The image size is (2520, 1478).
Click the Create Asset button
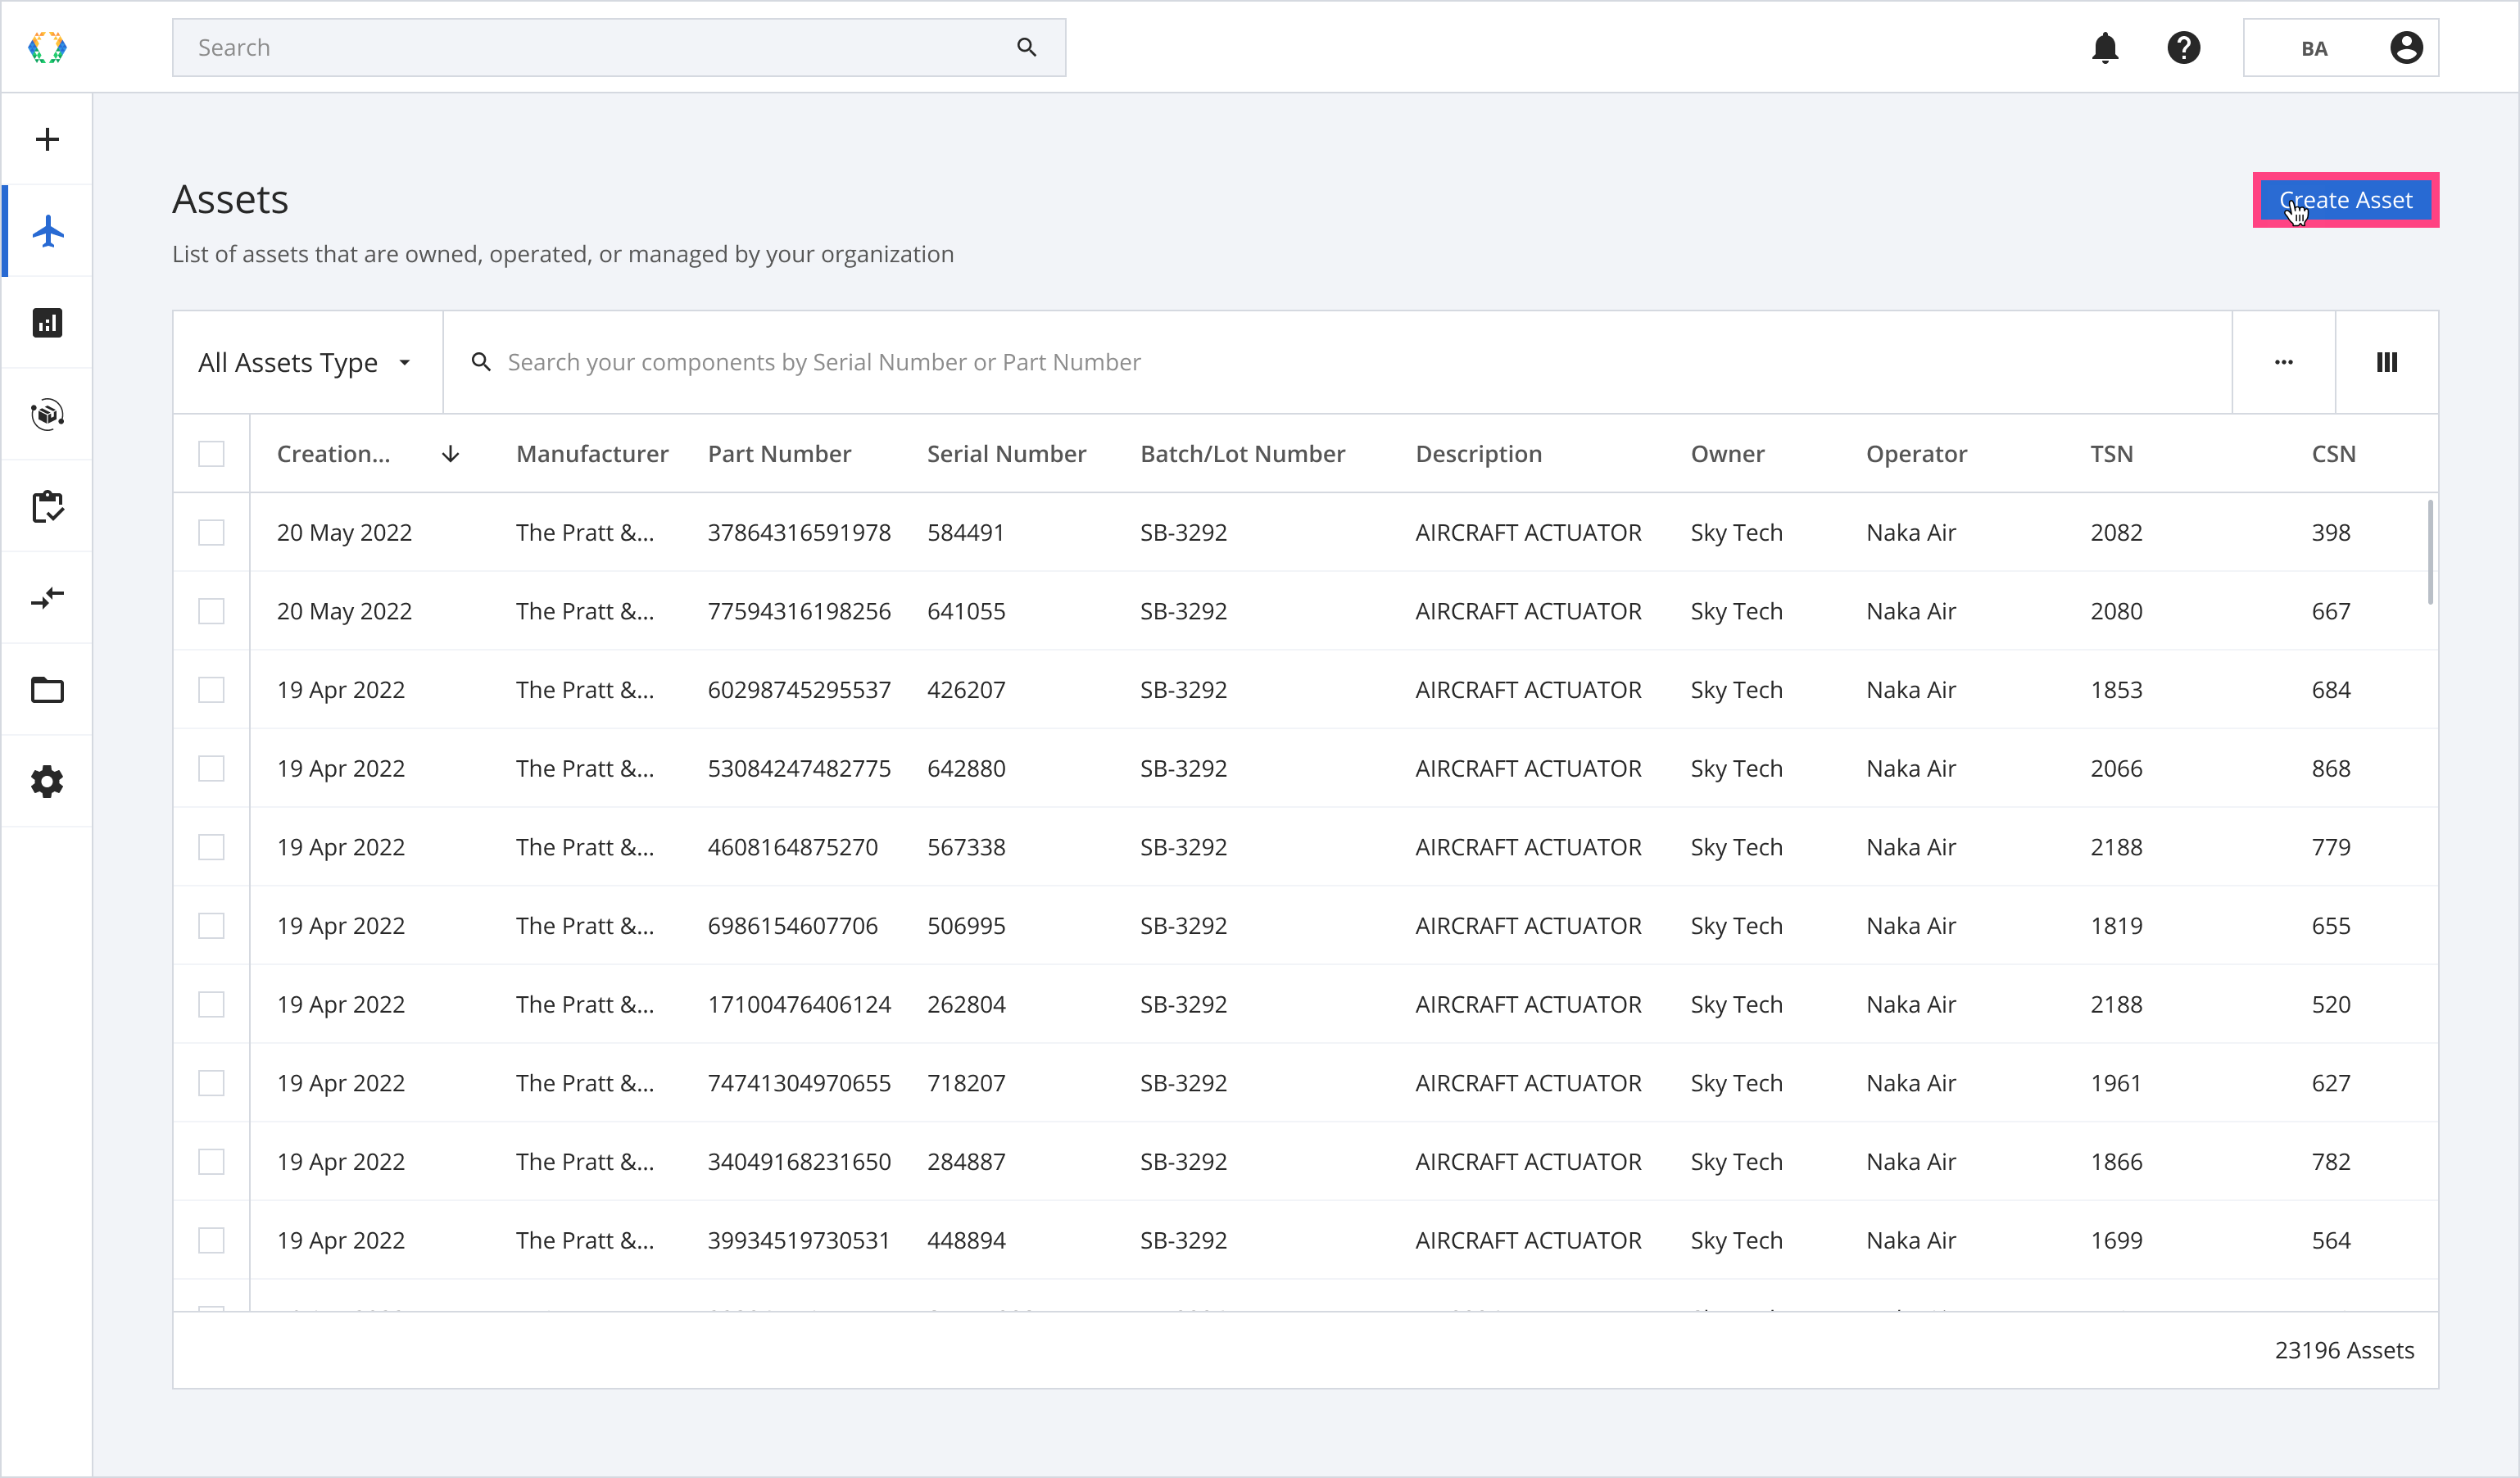(x=2345, y=200)
